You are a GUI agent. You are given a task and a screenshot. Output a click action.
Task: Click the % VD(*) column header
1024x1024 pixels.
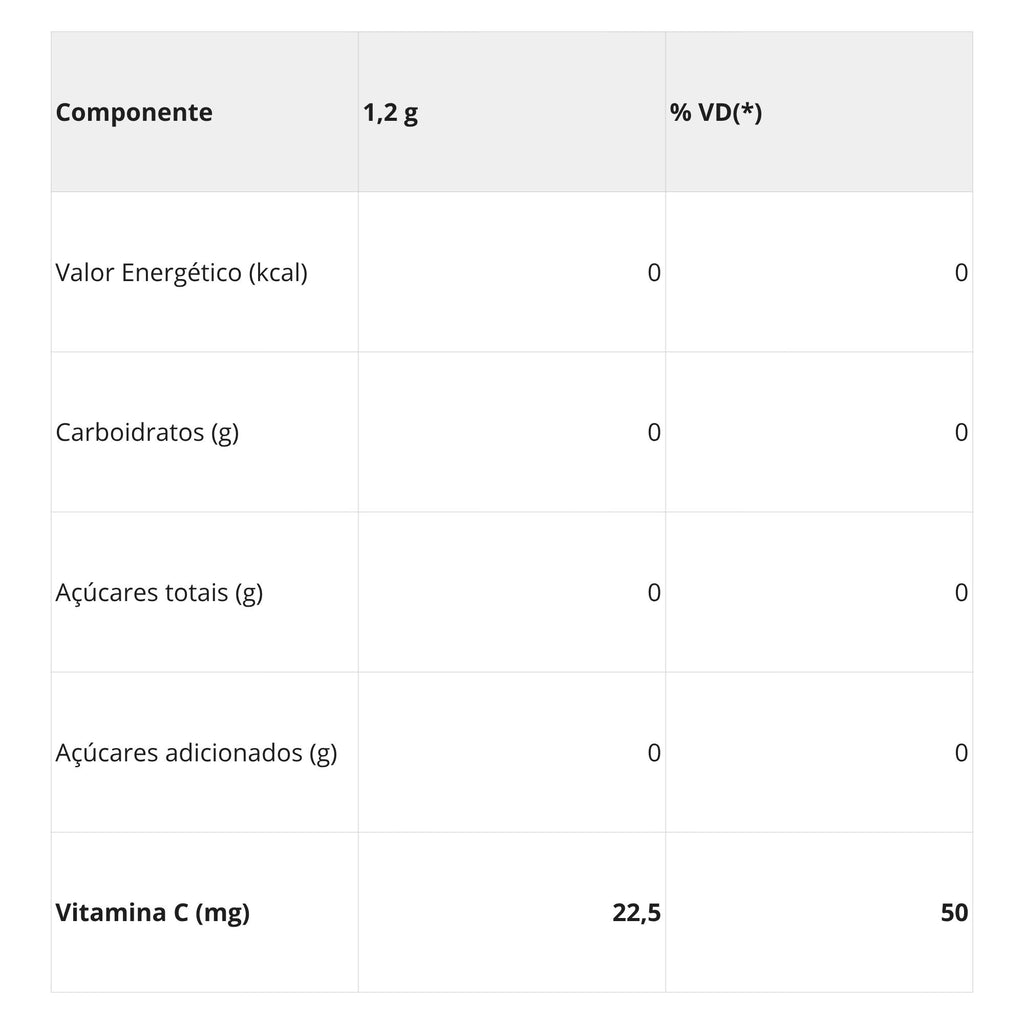(x=716, y=112)
